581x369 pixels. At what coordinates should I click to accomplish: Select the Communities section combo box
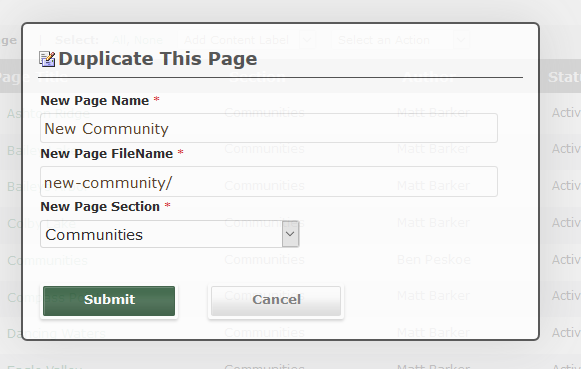170,234
